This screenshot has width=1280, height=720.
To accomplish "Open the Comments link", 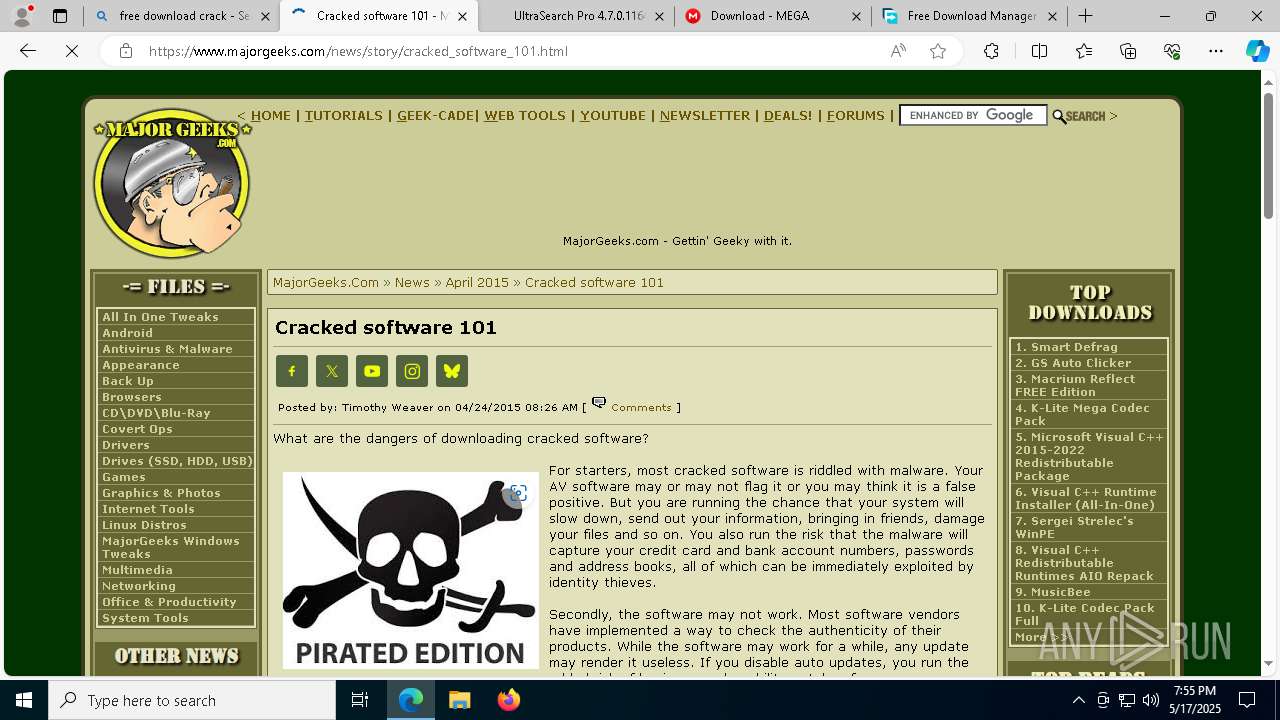I will point(641,407).
